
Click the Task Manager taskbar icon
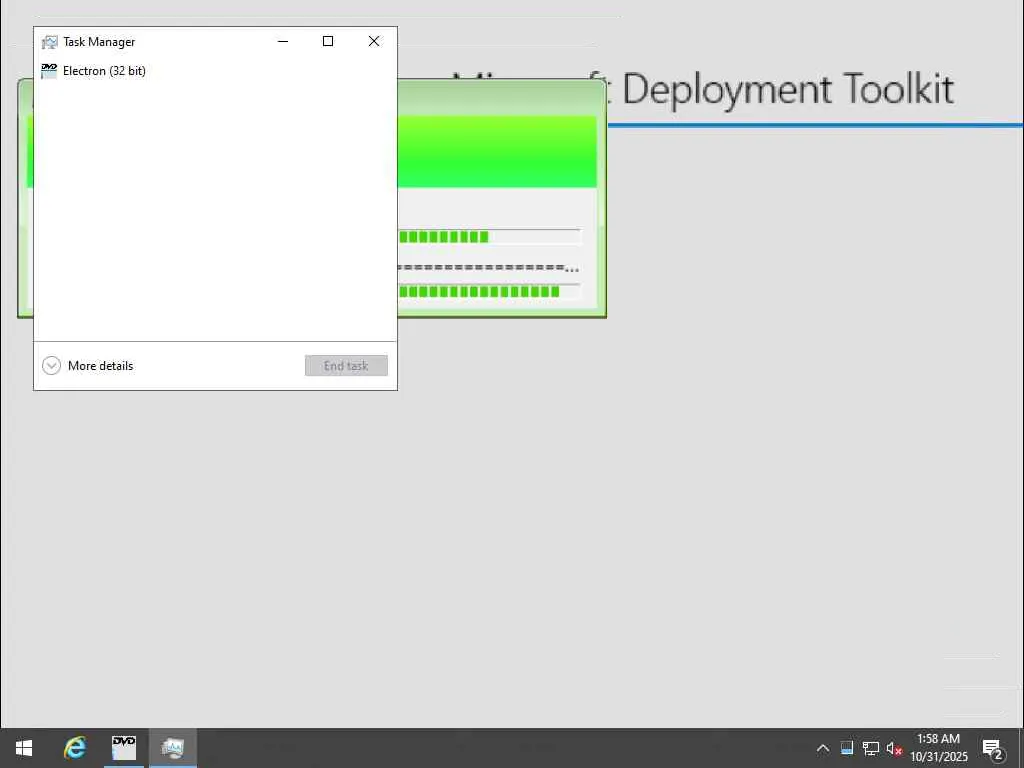pos(173,748)
